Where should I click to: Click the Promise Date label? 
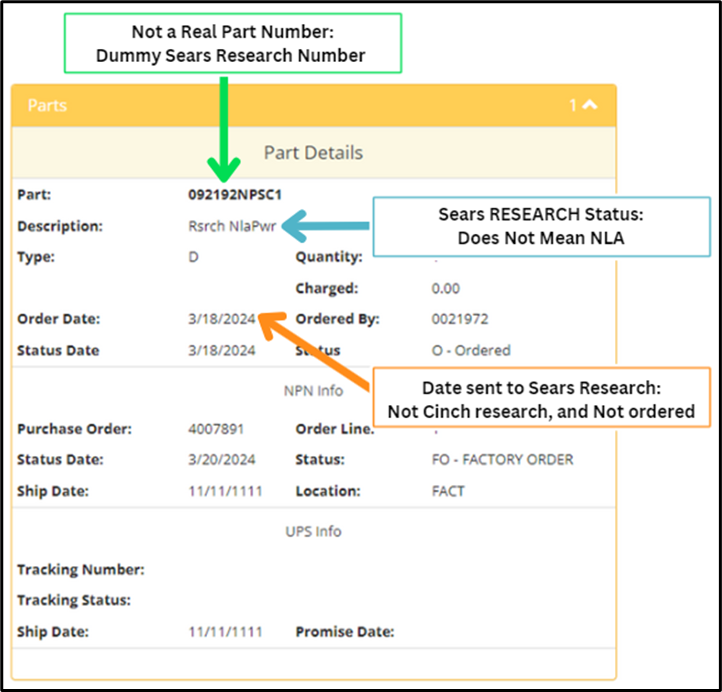point(345,632)
